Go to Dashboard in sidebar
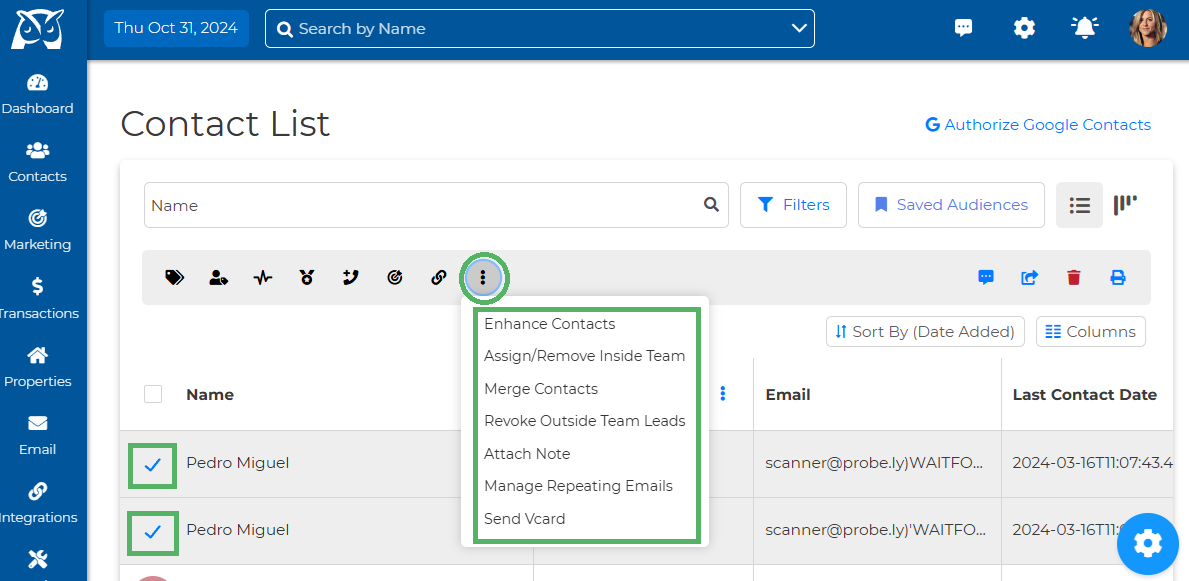The height and width of the screenshot is (581, 1189). 37,95
